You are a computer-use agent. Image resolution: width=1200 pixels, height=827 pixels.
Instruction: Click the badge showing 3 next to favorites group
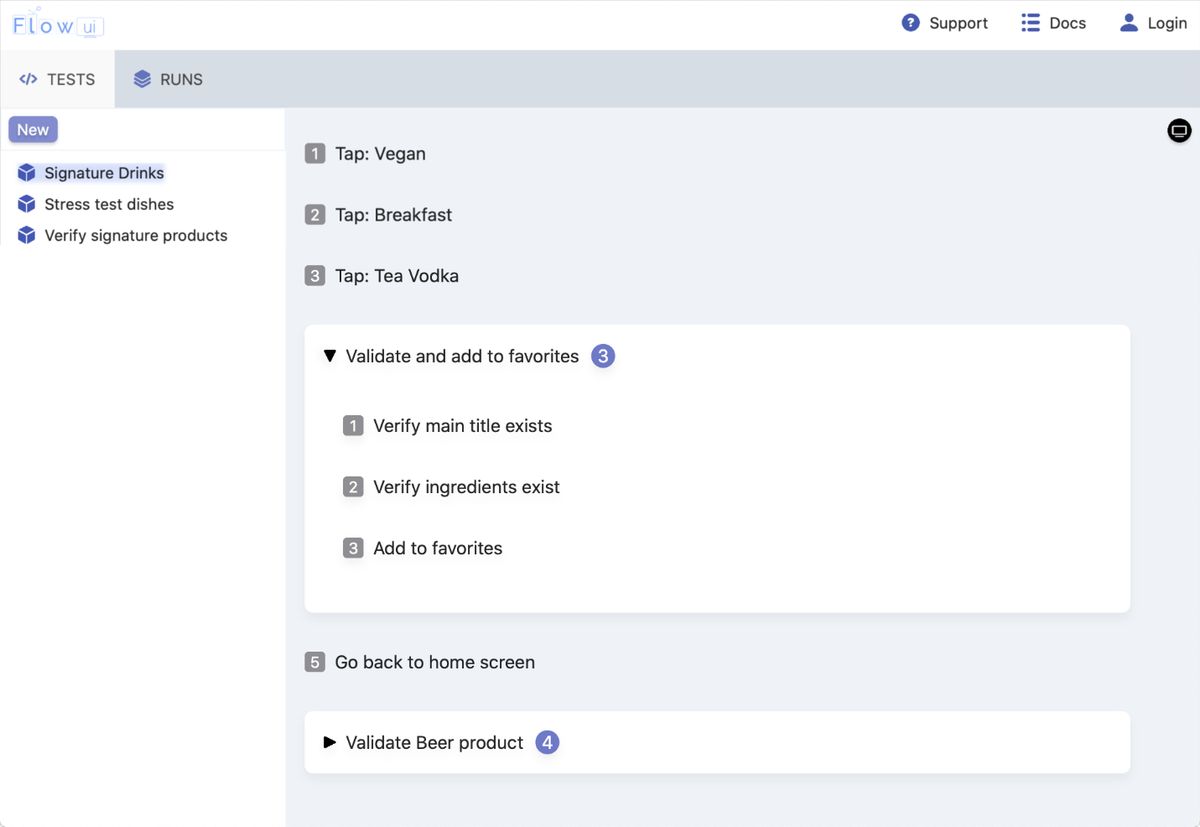(x=603, y=355)
